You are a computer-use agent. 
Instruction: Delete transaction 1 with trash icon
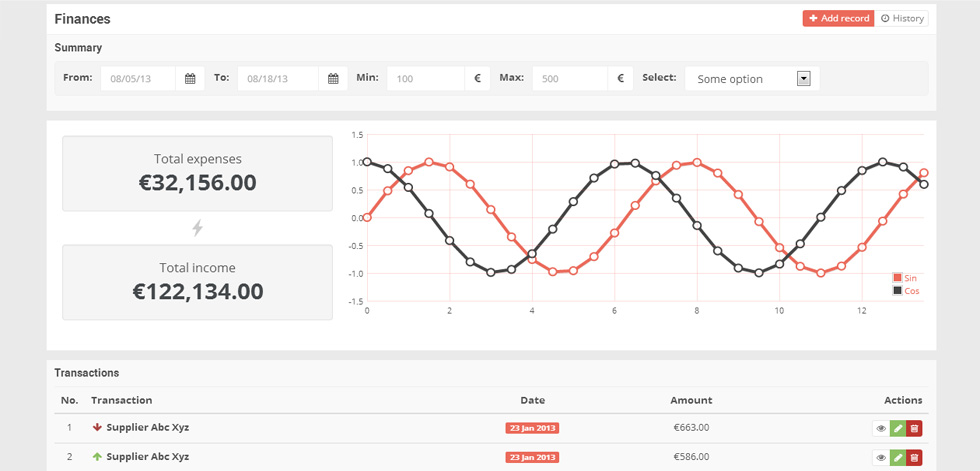pyautogui.click(x=914, y=429)
